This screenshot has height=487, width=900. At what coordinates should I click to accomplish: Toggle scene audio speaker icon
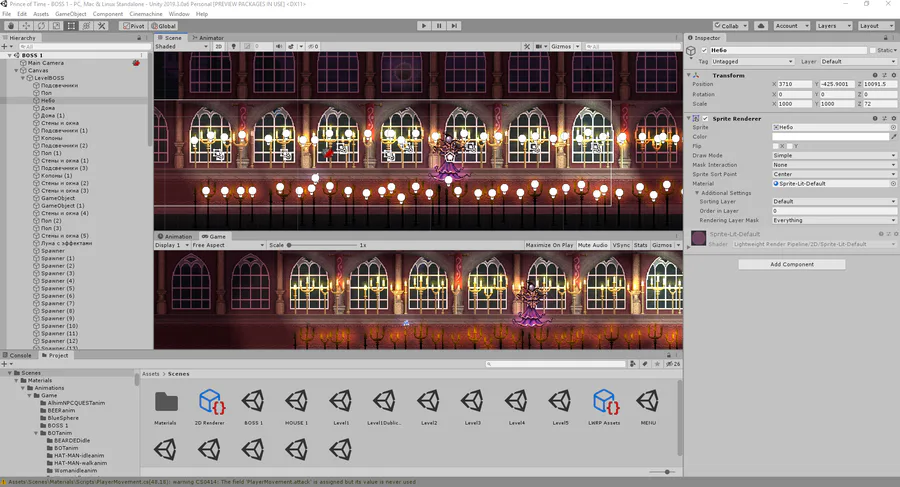click(279, 47)
